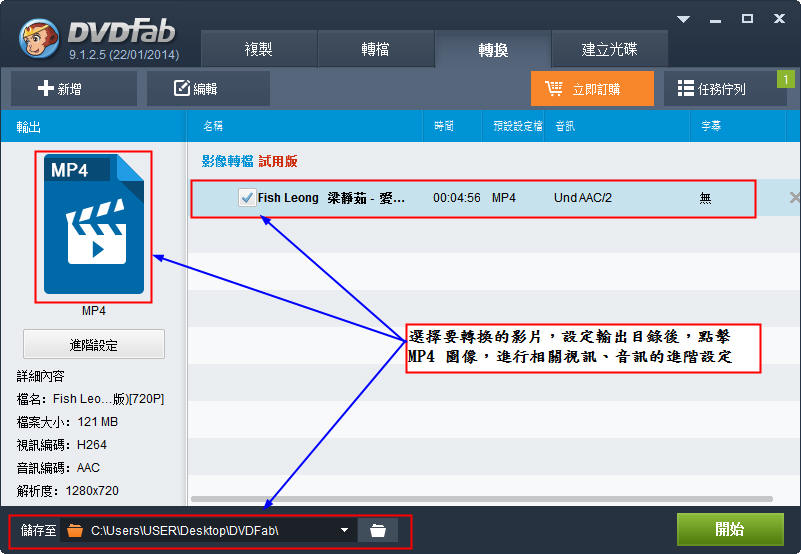Click the shopping cart 立即訂購 button
Screen dimensions: 801x554
[592, 89]
